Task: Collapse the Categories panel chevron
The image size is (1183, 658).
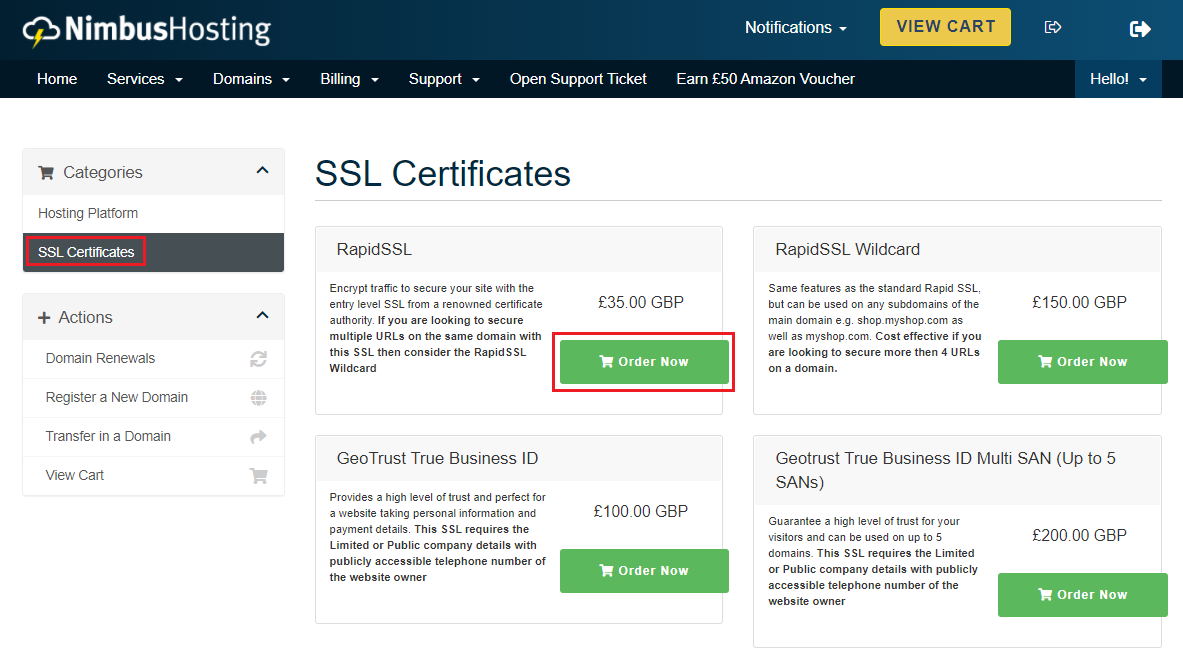Action: click(262, 171)
